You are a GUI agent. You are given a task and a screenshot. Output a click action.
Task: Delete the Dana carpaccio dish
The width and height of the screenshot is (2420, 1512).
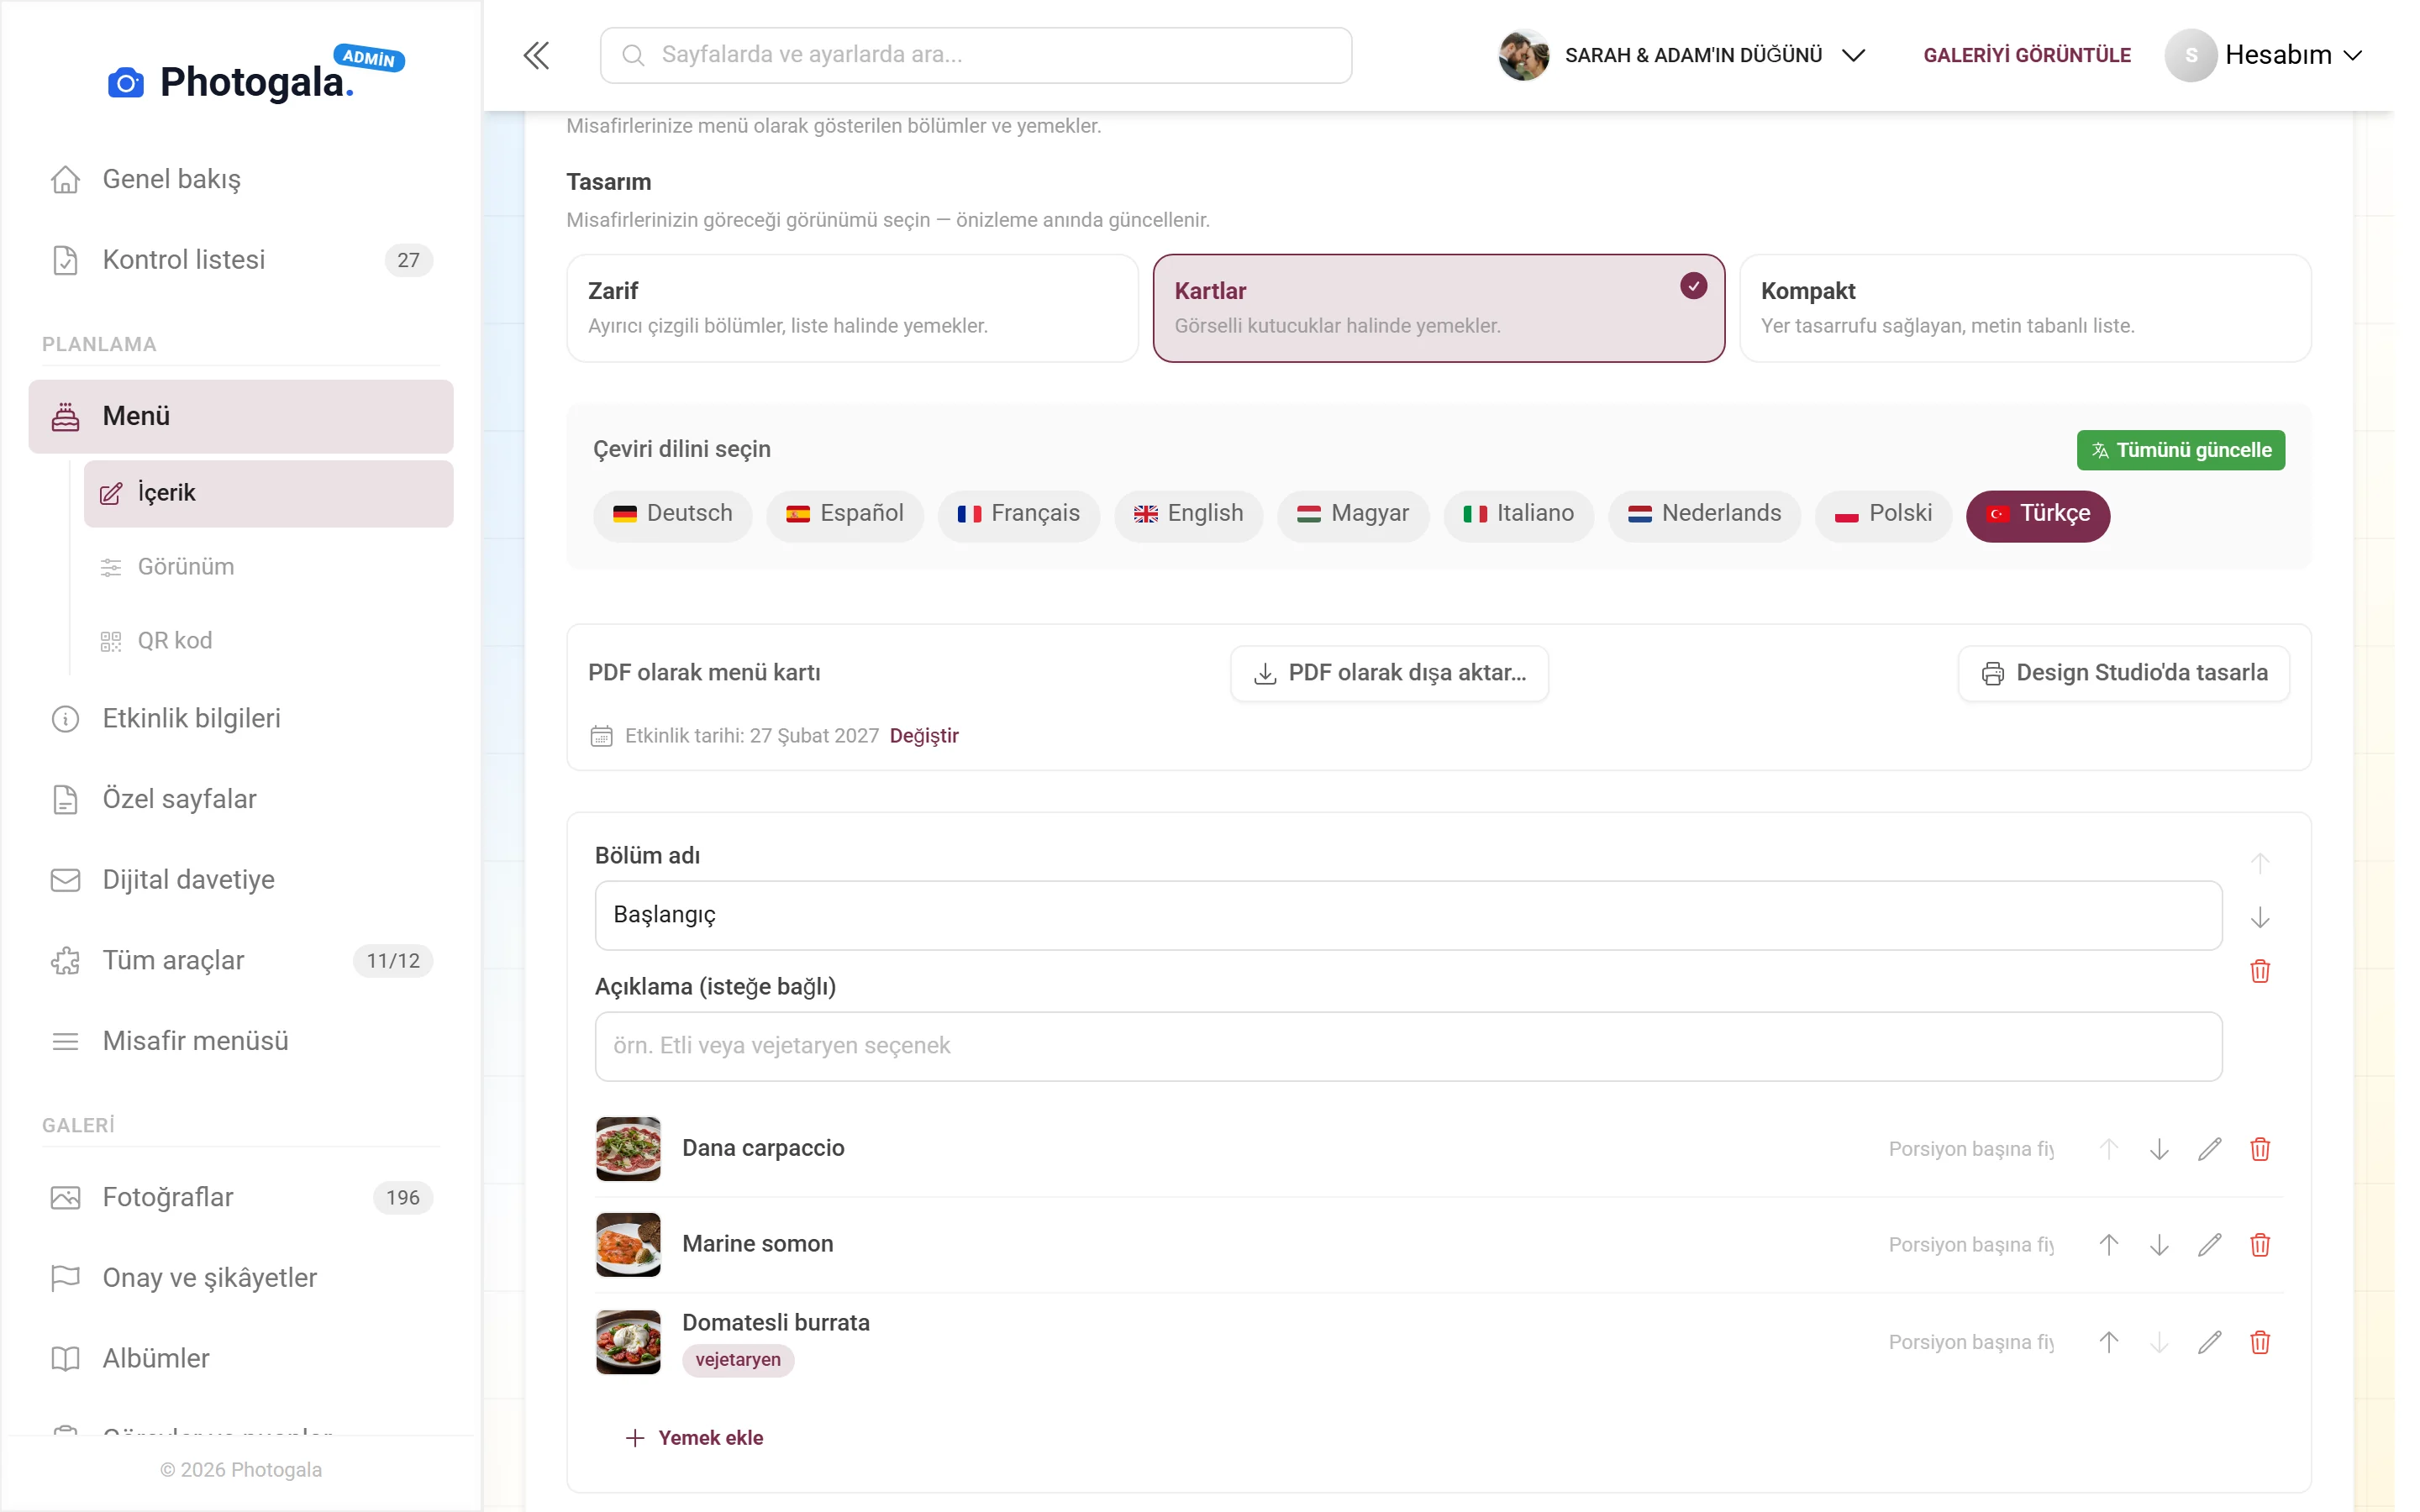click(2259, 1149)
